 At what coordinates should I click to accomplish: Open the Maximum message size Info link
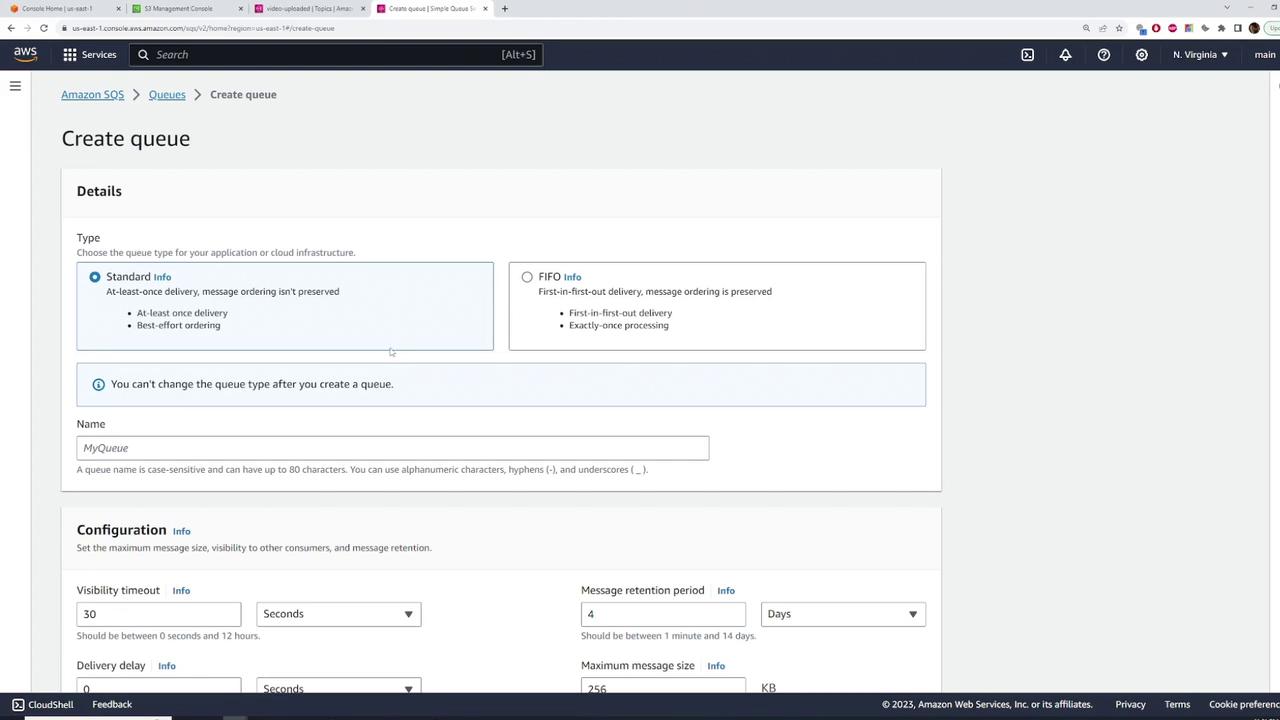[716, 666]
